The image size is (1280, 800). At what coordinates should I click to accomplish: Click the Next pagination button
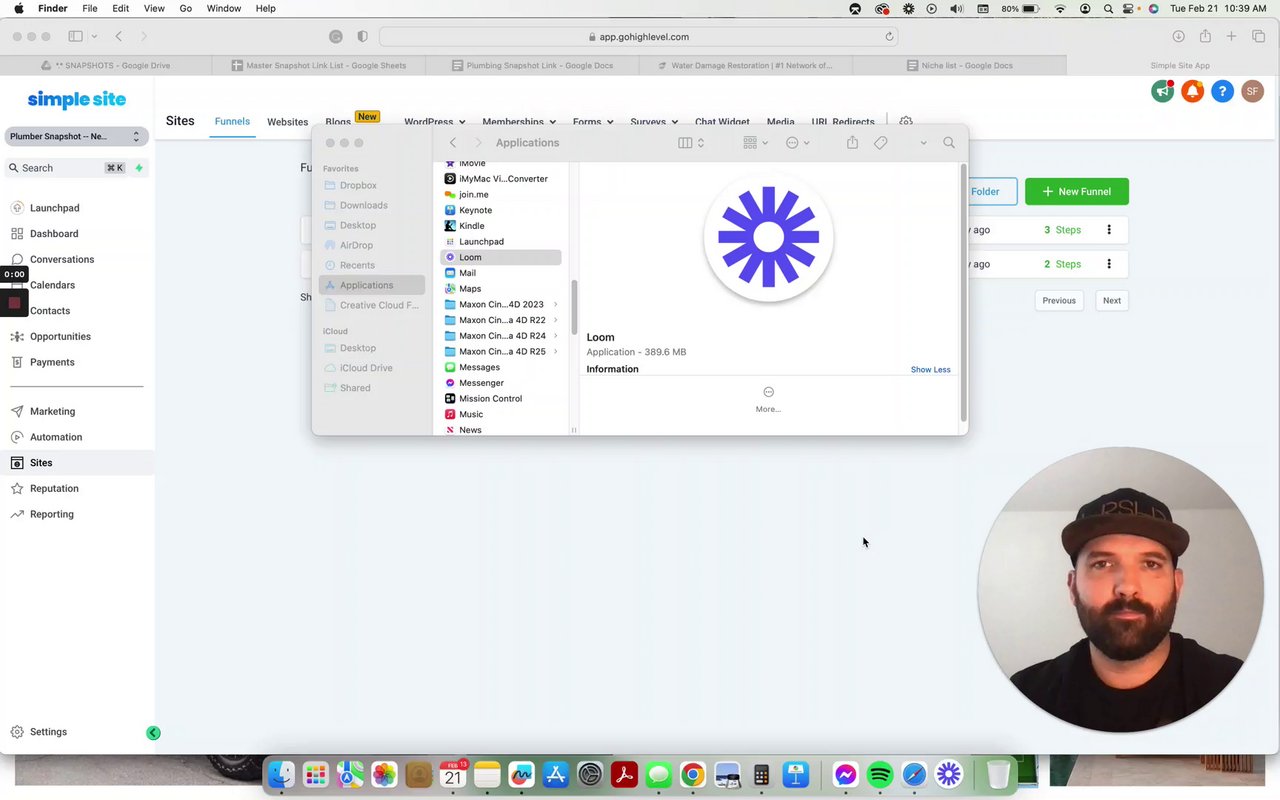click(1111, 300)
